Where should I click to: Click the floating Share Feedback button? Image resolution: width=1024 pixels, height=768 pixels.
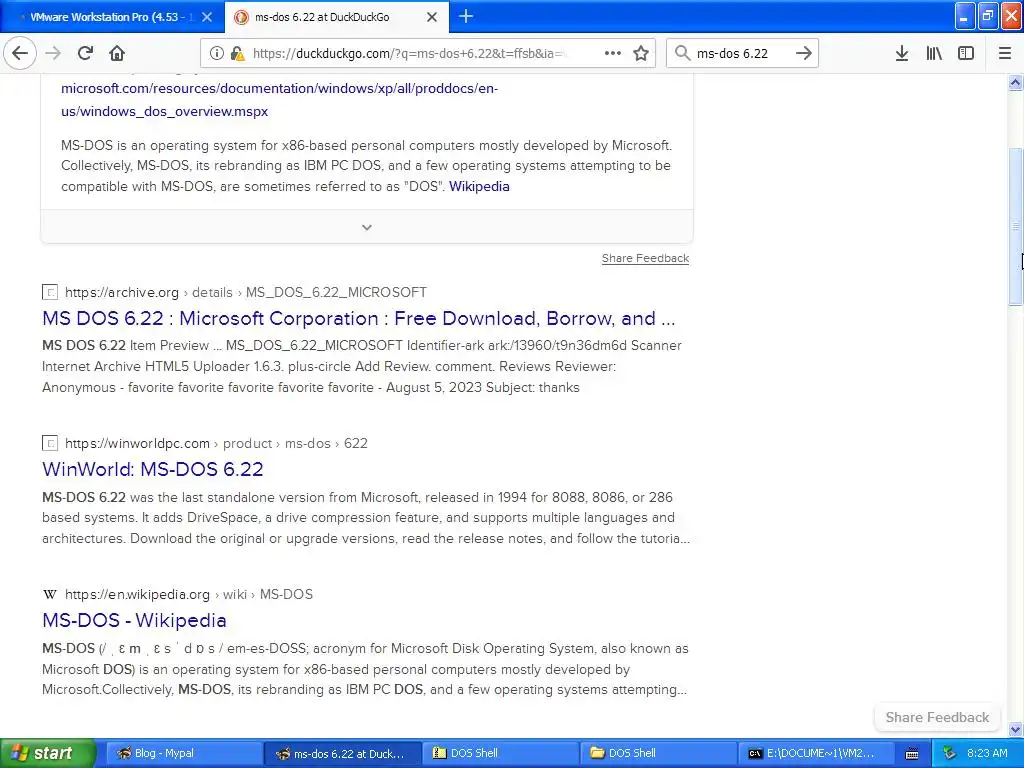(937, 717)
